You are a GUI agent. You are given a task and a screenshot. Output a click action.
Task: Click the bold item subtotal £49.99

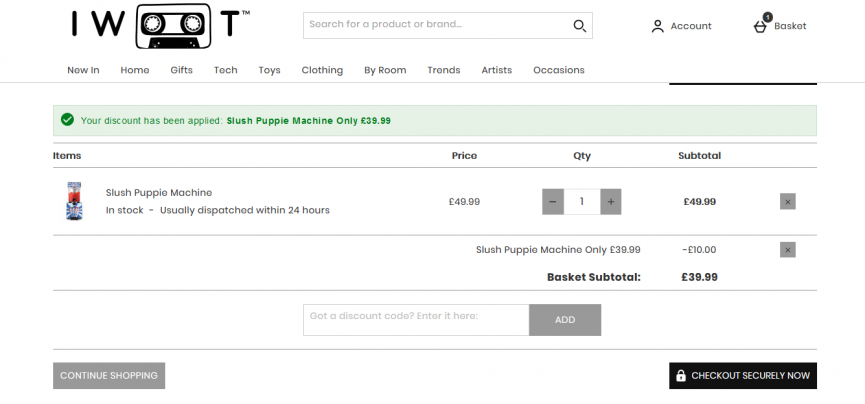click(x=700, y=201)
